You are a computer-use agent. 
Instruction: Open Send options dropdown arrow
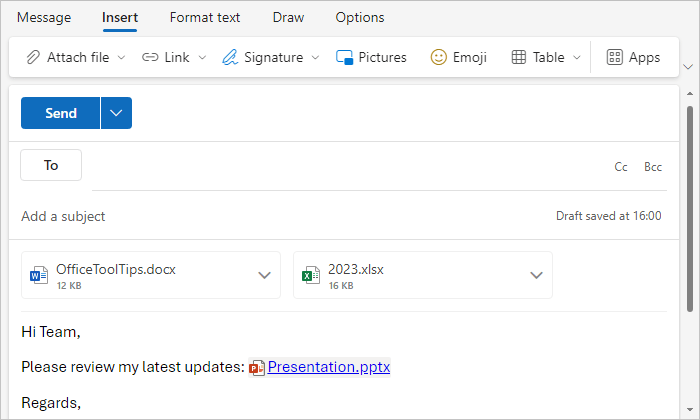(x=117, y=113)
